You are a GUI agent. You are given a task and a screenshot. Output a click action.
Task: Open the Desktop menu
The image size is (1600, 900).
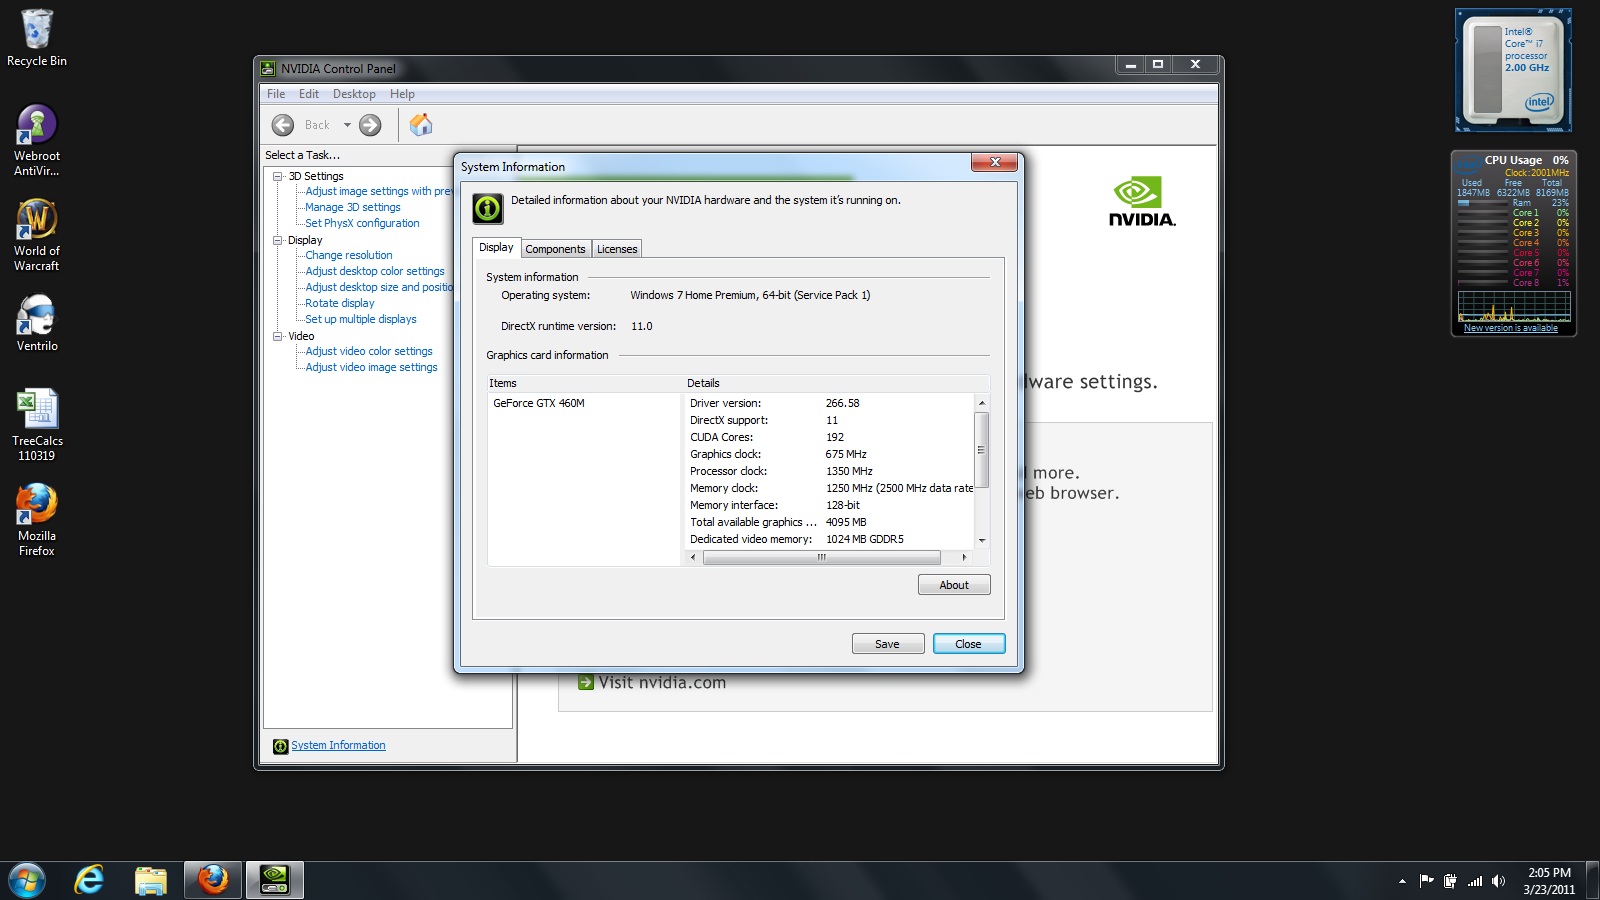point(354,94)
